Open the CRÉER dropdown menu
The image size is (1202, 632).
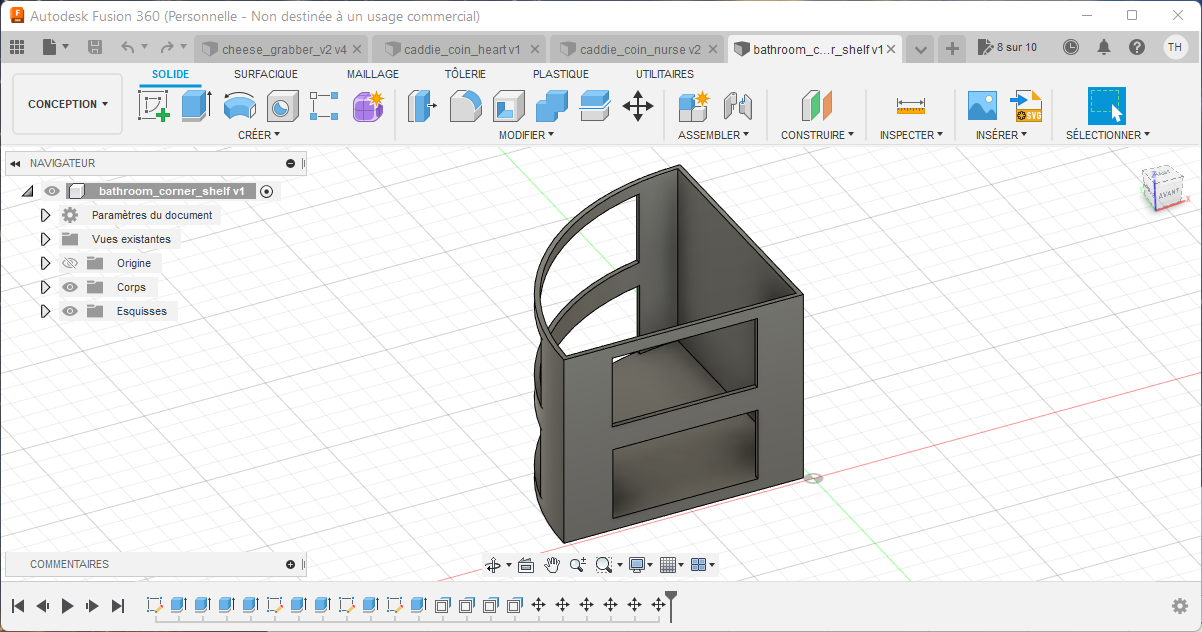(259, 134)
